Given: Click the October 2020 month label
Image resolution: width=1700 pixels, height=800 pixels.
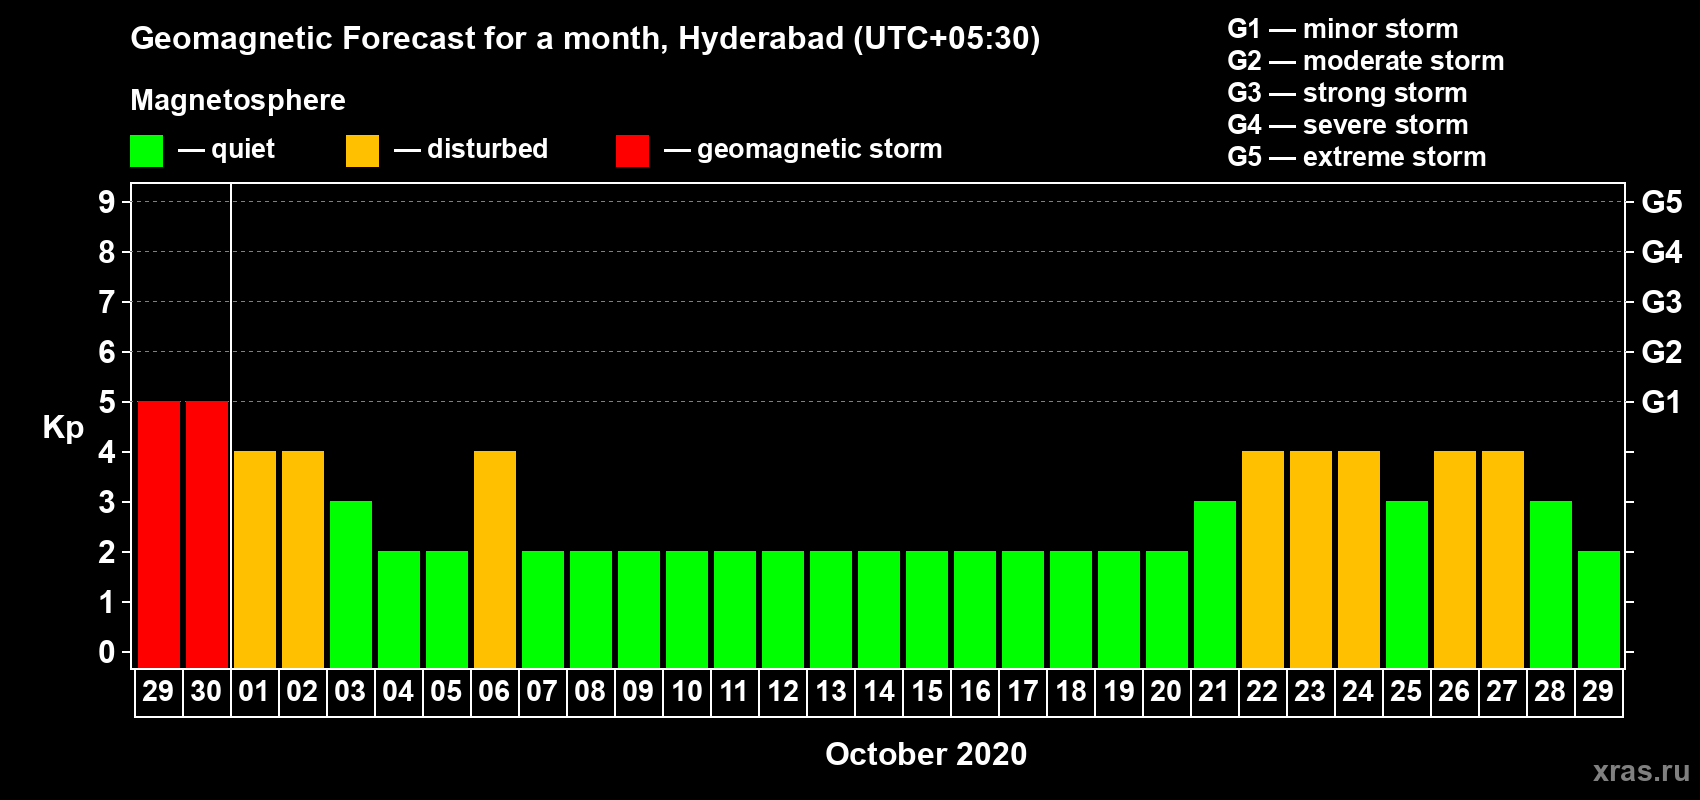Looking at the screenshot, I should 926,754.
